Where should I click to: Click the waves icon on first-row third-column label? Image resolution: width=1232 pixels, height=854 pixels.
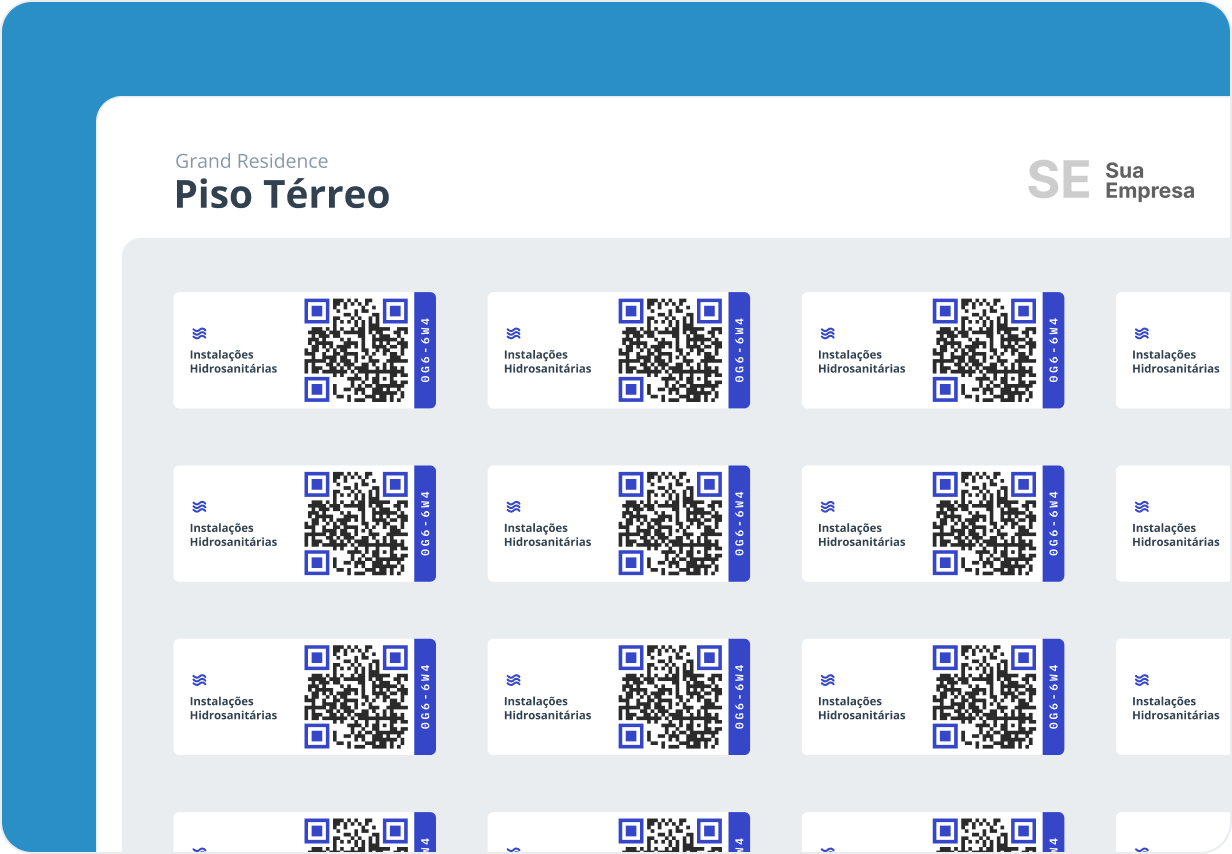coord(827,334)
